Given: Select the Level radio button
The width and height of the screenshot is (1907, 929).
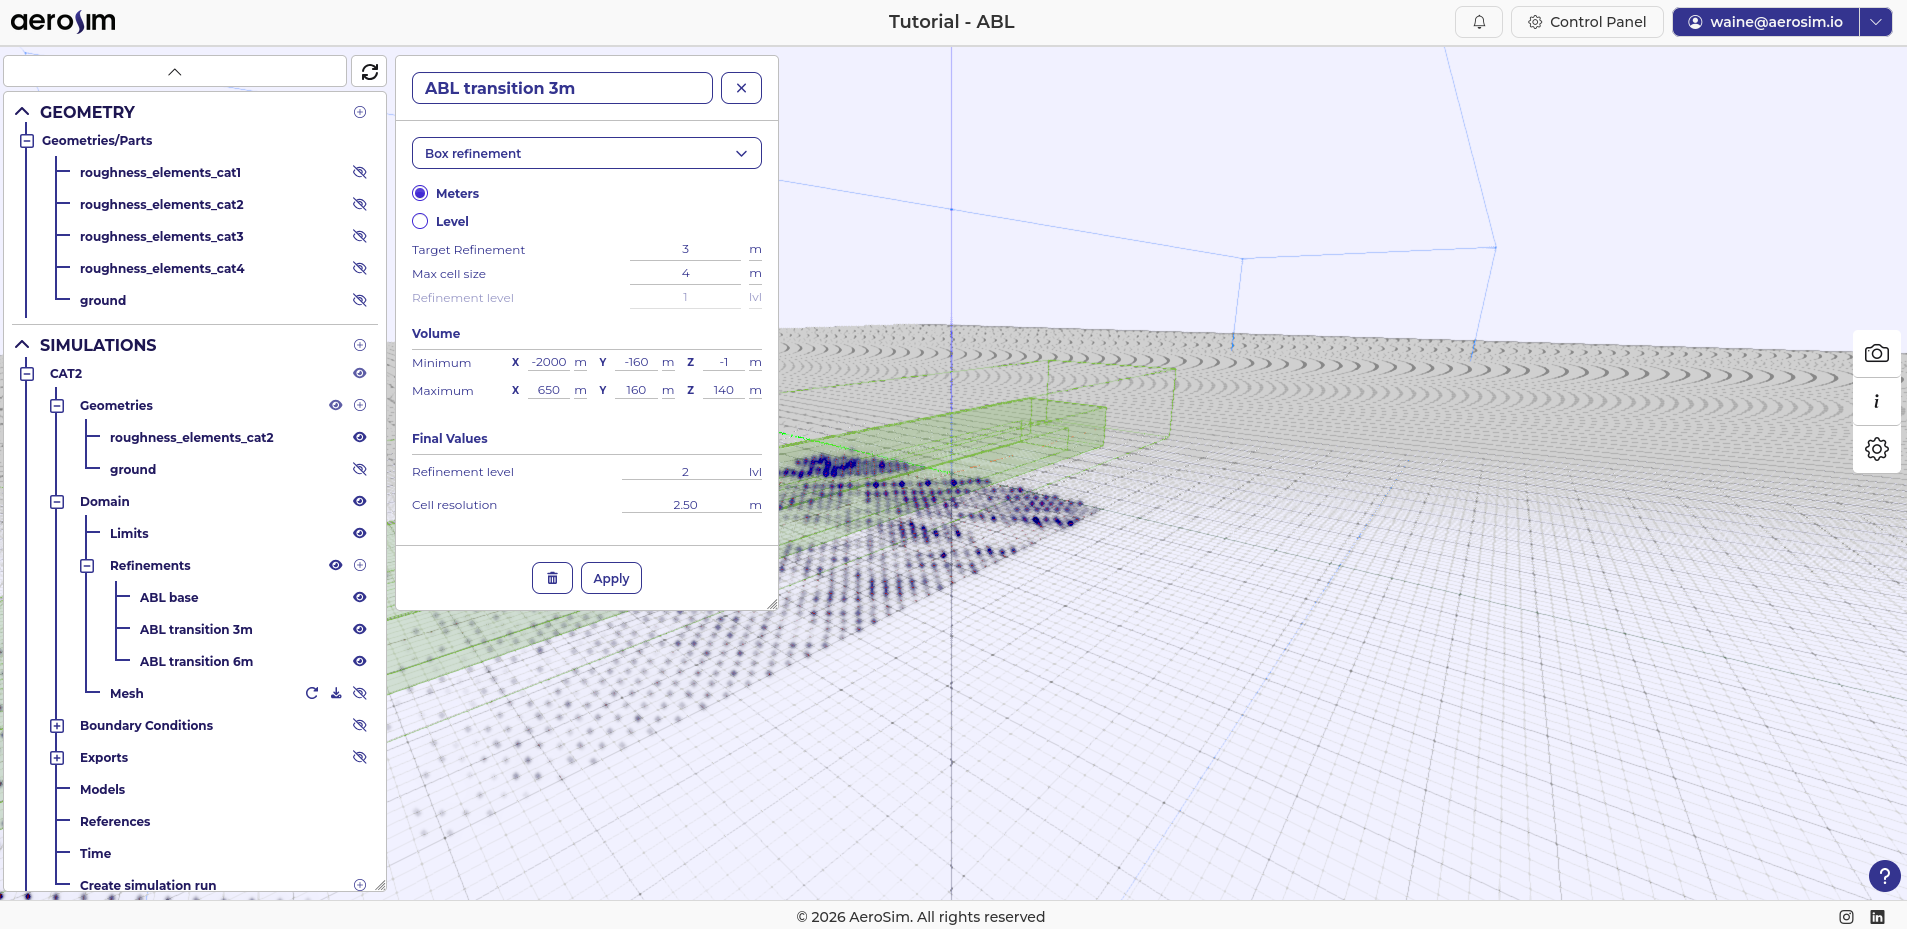Looking at the screenshot, I should pos(420,221).
